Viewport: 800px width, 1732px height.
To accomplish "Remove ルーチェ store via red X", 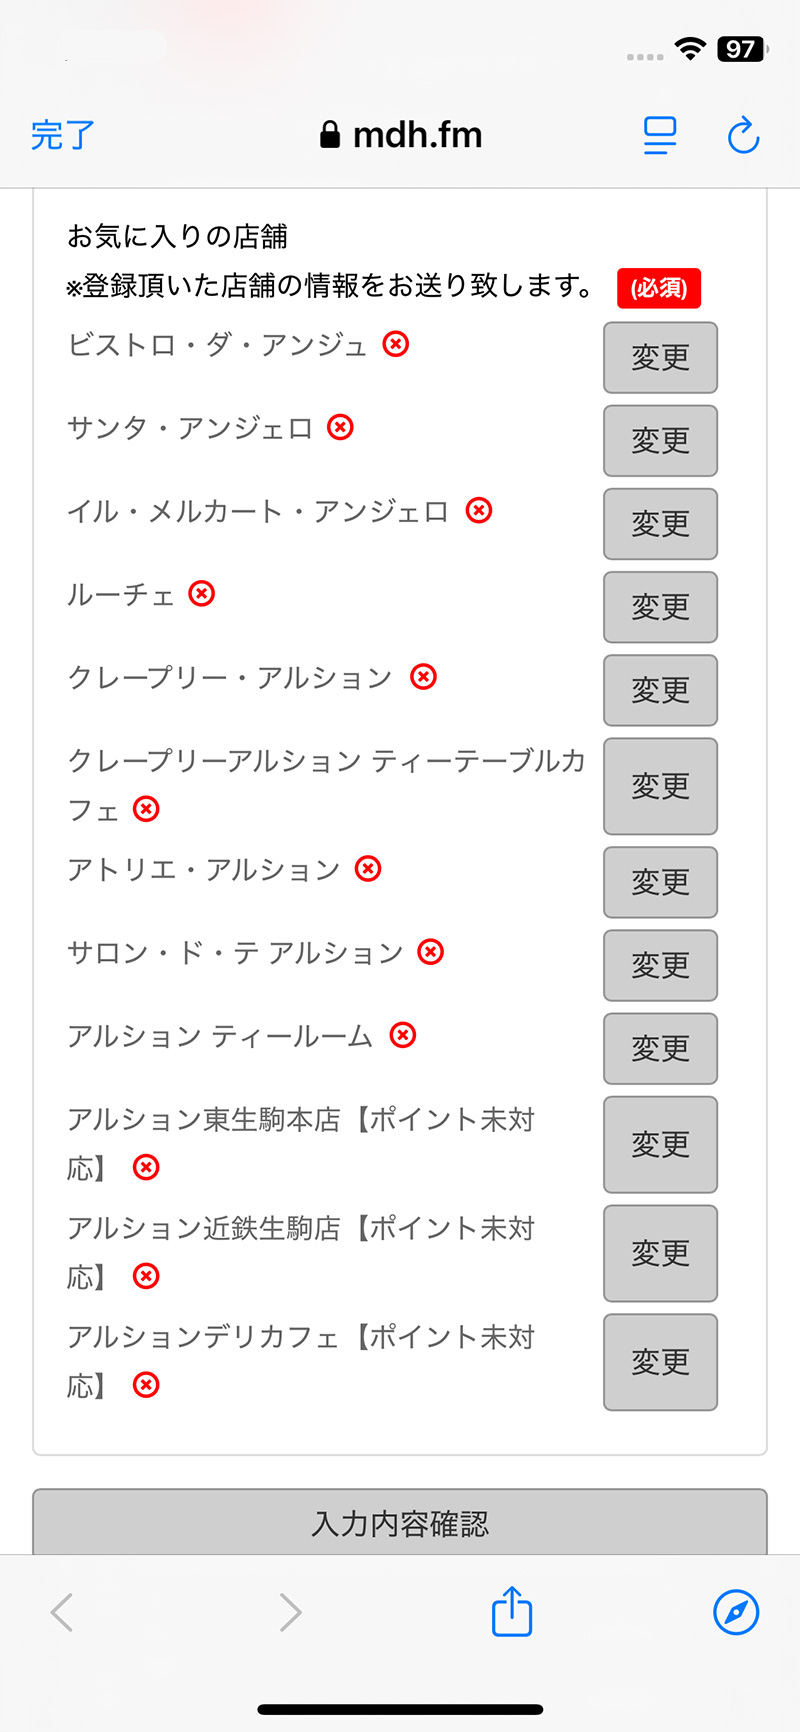I will [x=202, y=594].
